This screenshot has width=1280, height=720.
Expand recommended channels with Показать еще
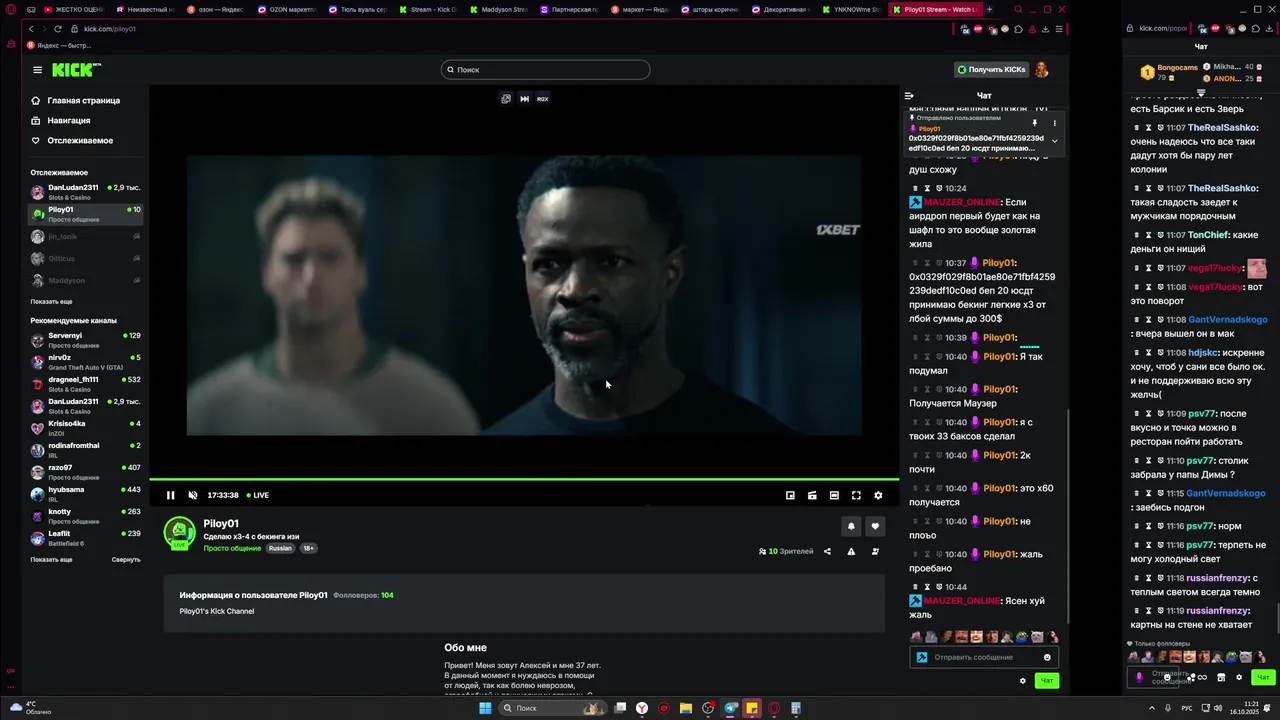click(x=51, y=560)
